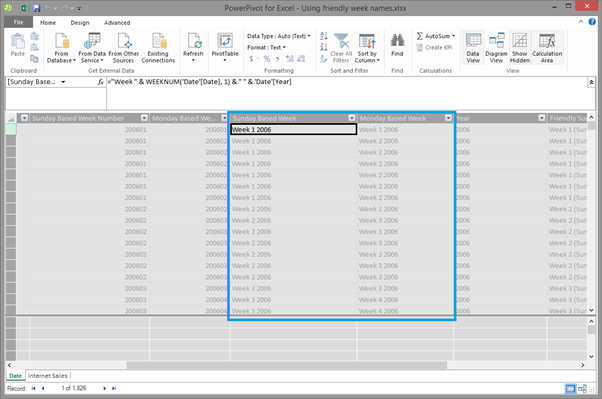Image resolution: width=602 pixels, height=399 pixels.
Task: Switch to the Advanced tab
Action: (x=117, y=23)
